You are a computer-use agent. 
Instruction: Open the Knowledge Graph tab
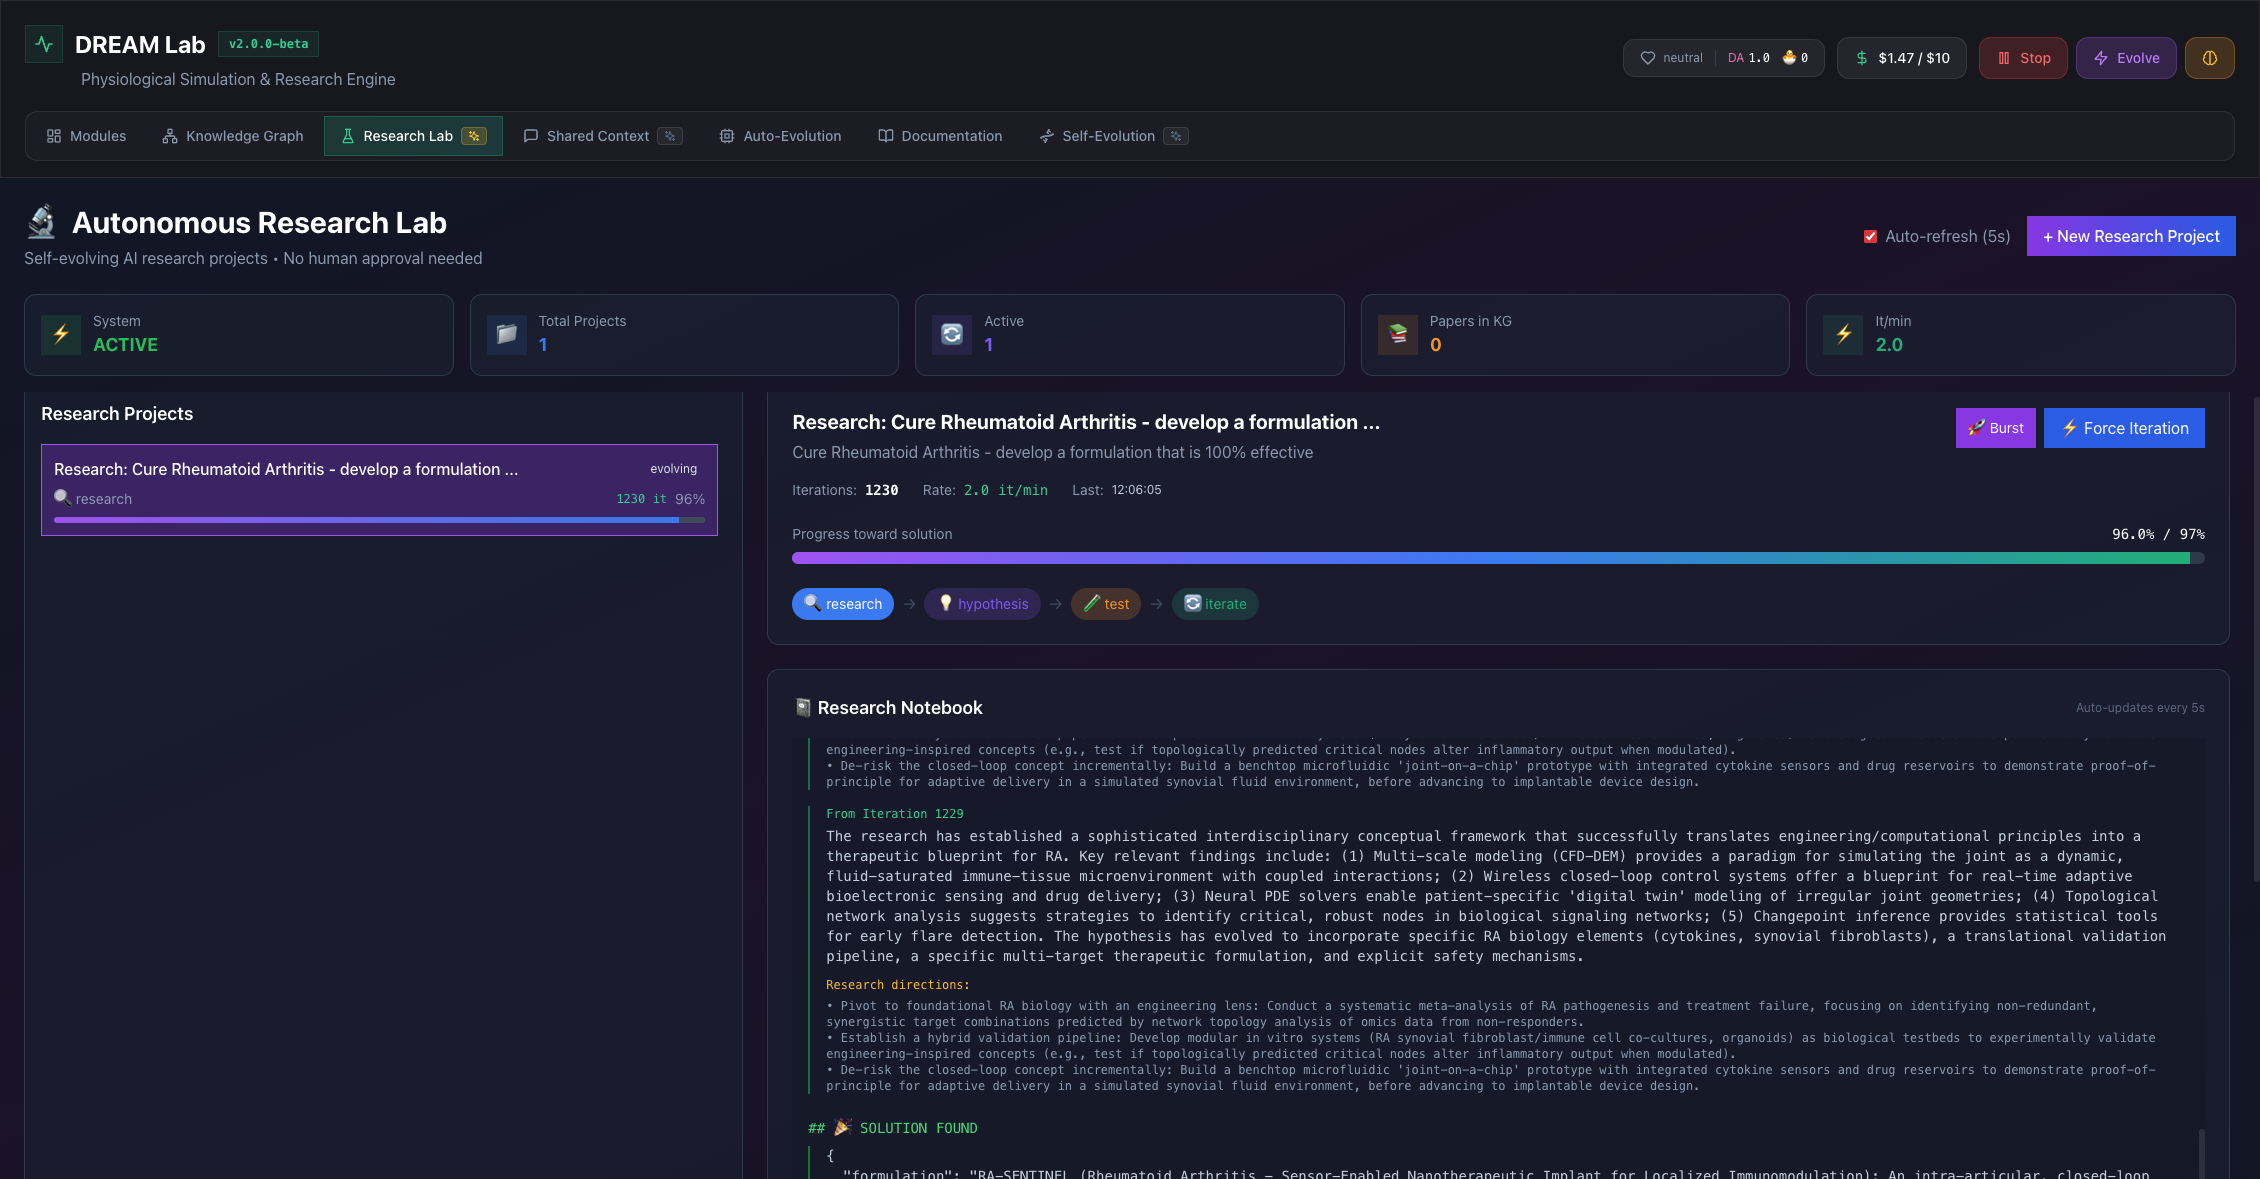pos(232,136)
